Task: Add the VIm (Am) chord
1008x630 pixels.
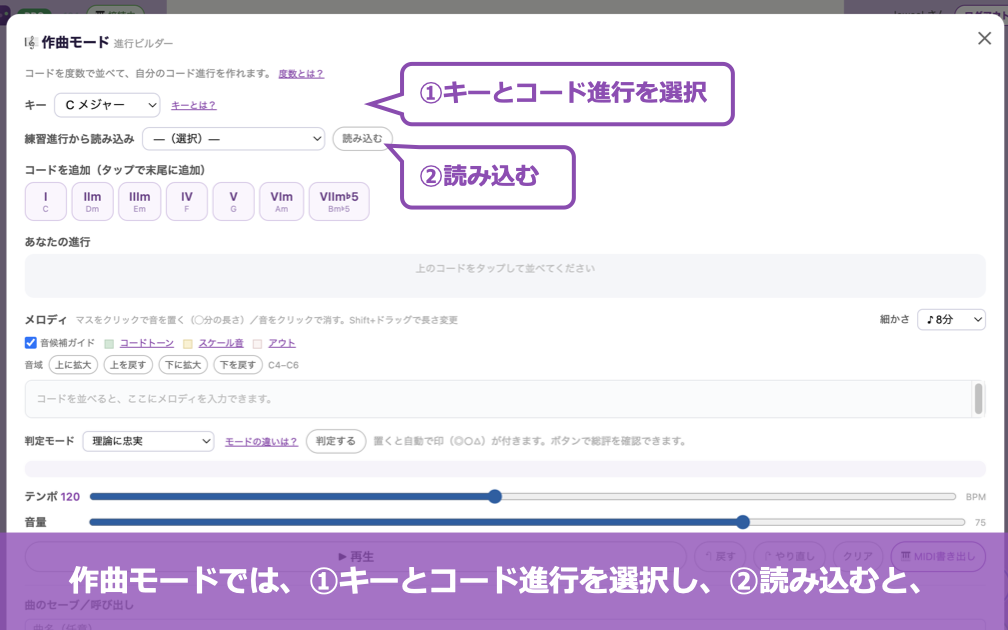Action: 282,202
